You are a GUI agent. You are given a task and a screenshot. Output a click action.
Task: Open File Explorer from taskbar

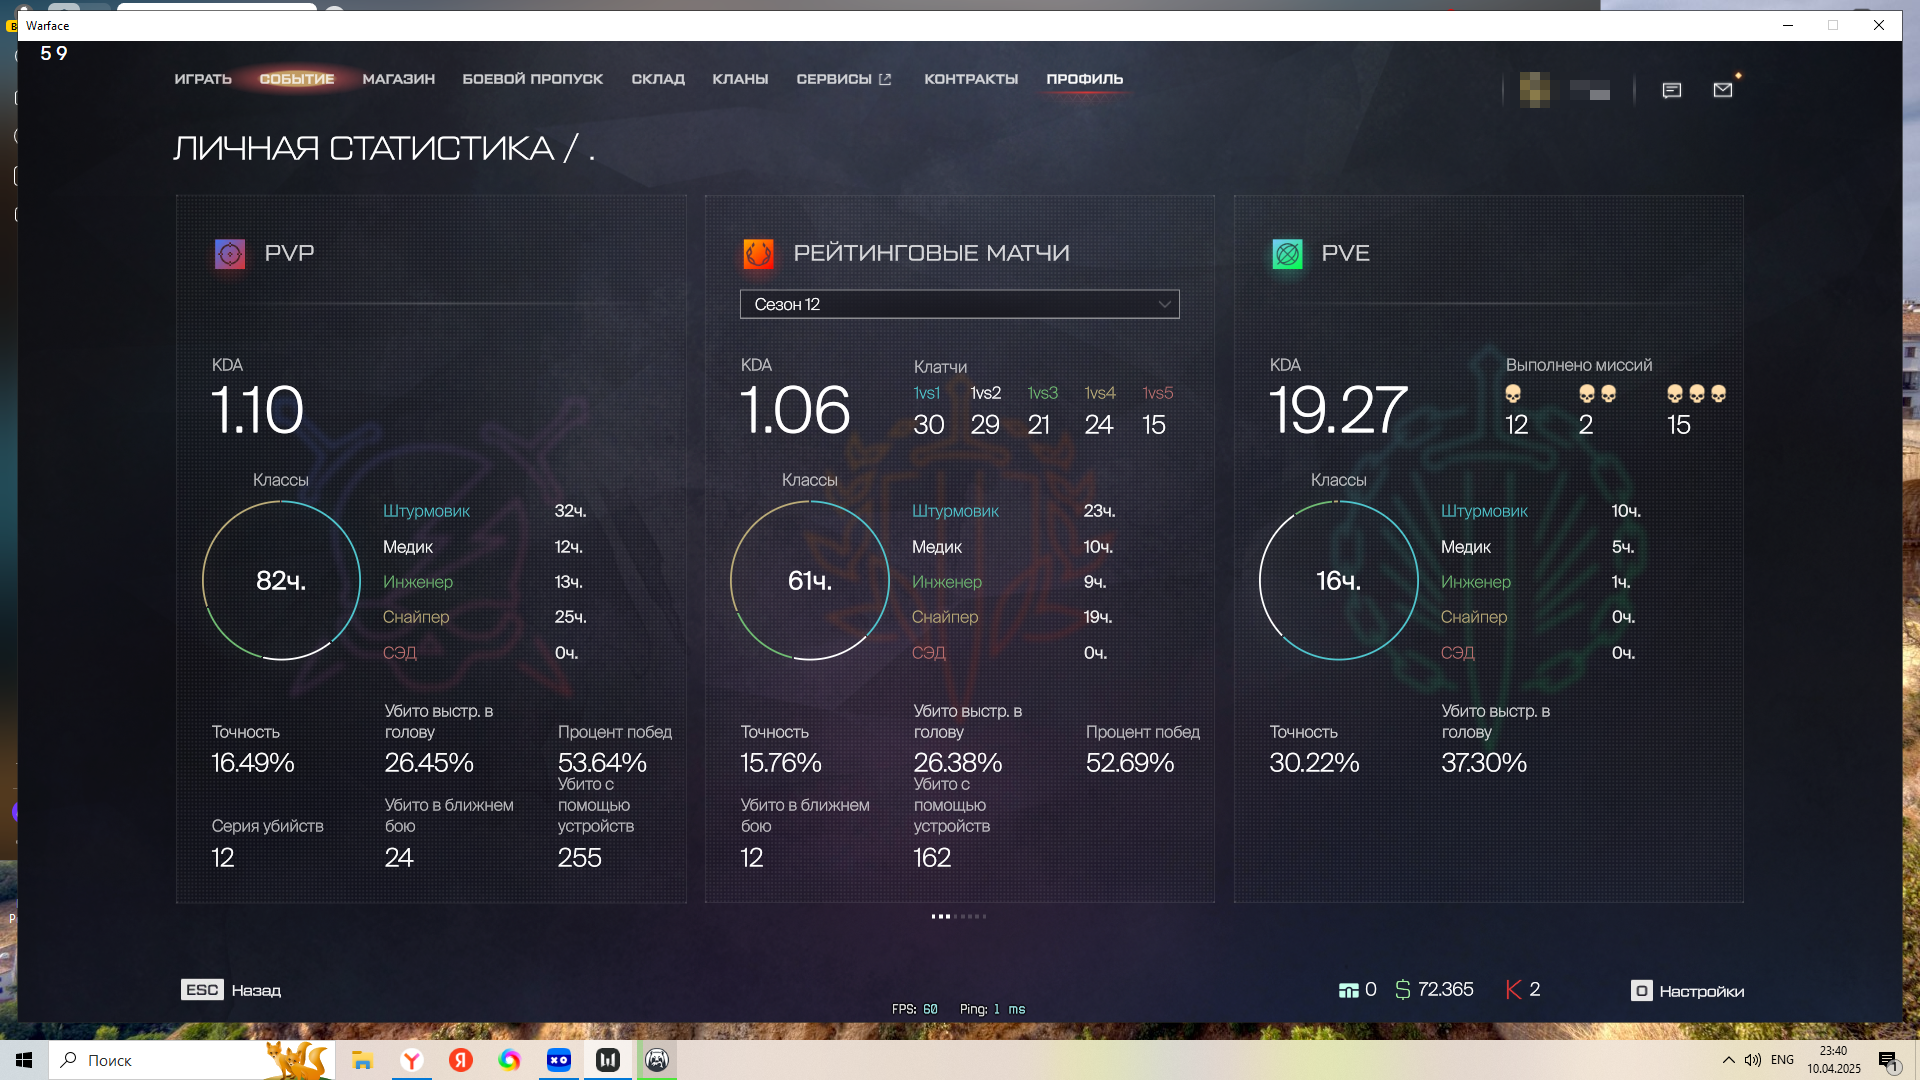point(362,1060)
